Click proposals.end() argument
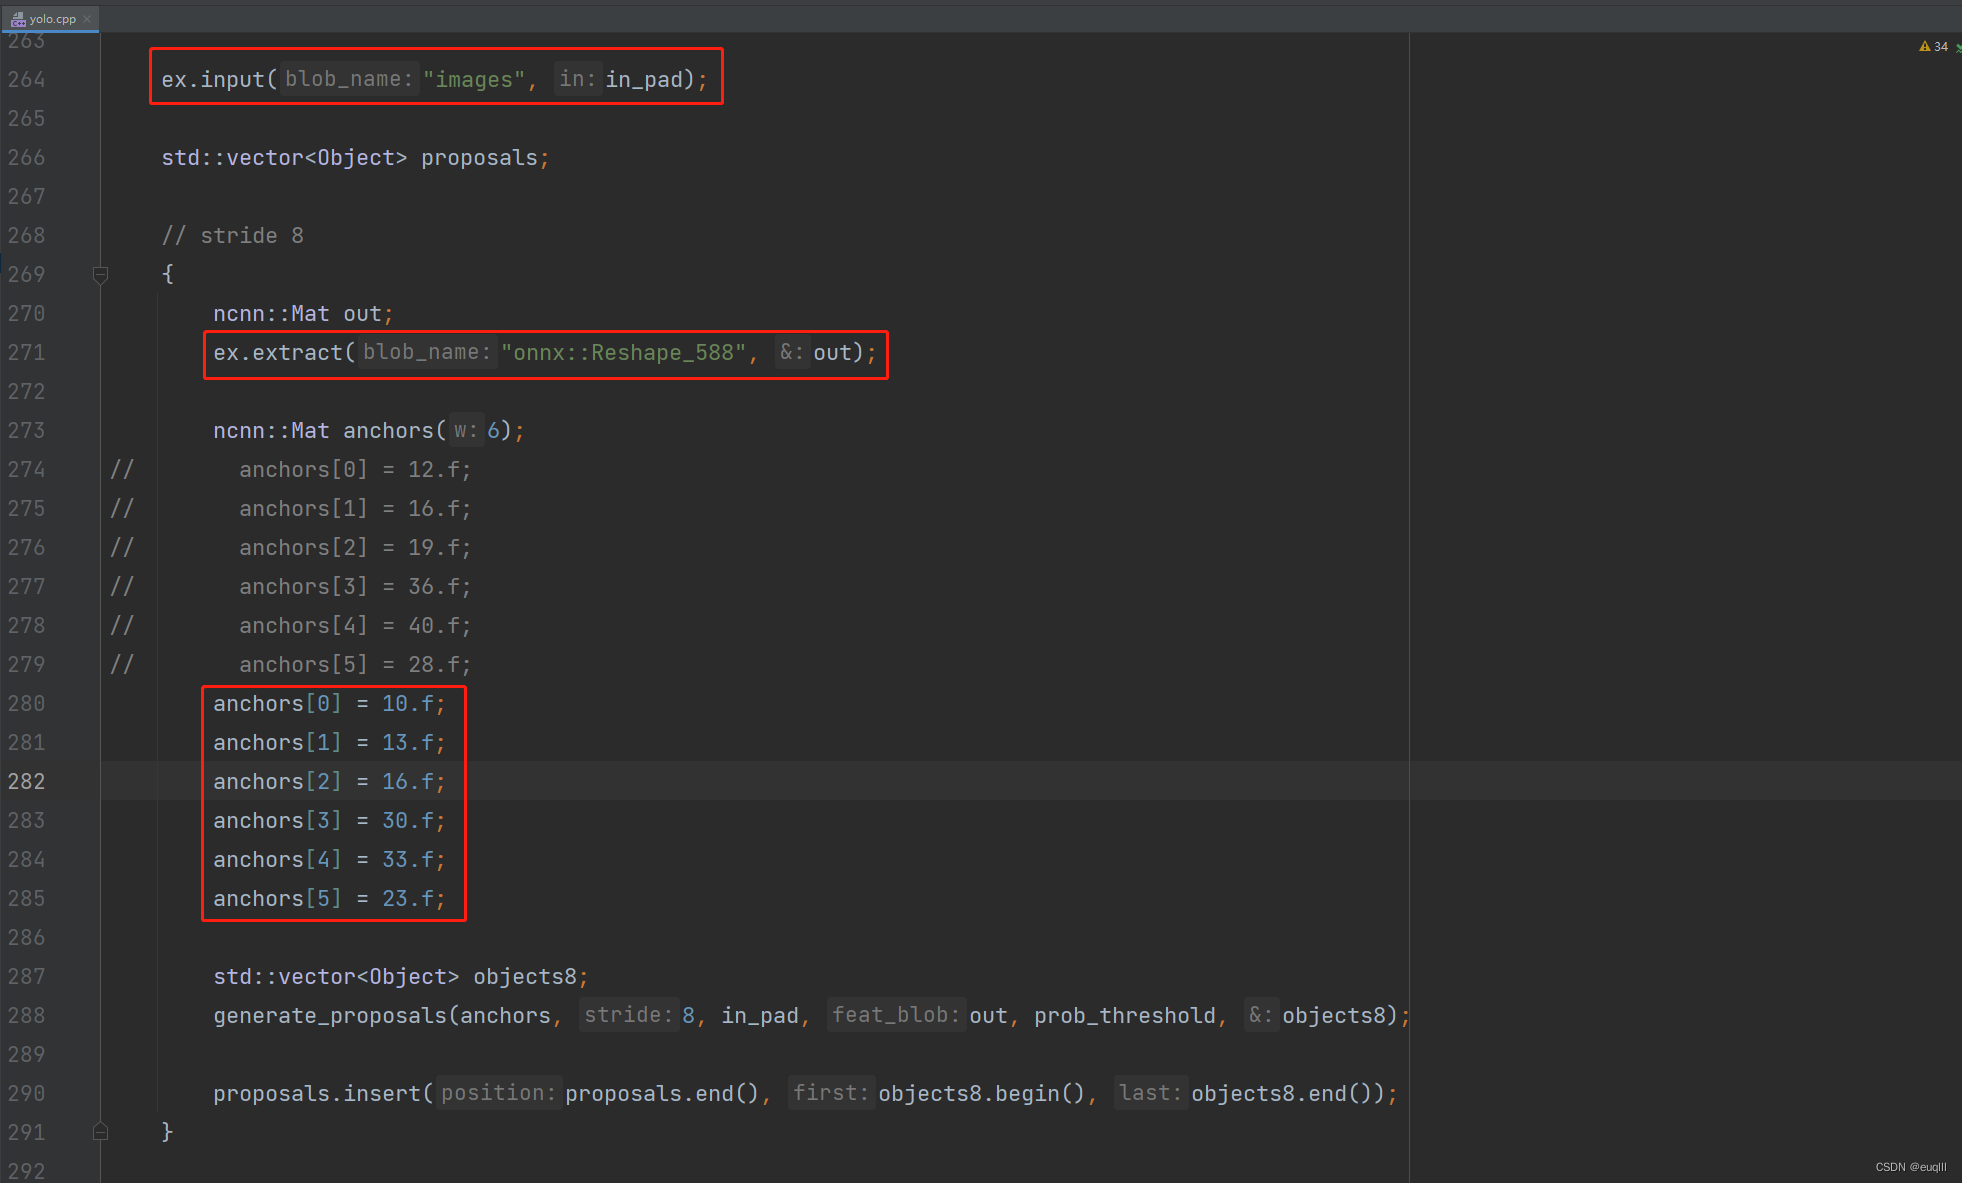Viewport: 1962px width, 1183px height. pyautogui.click(x=662, y=1093)
